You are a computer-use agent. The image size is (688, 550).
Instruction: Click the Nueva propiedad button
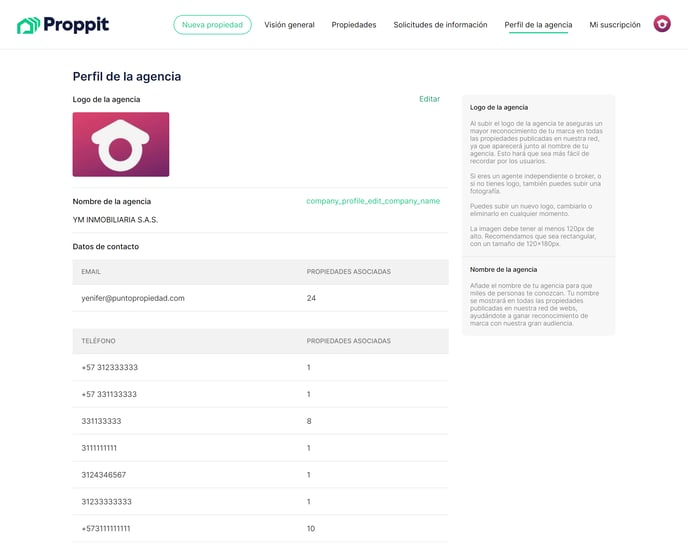(212, 25)
